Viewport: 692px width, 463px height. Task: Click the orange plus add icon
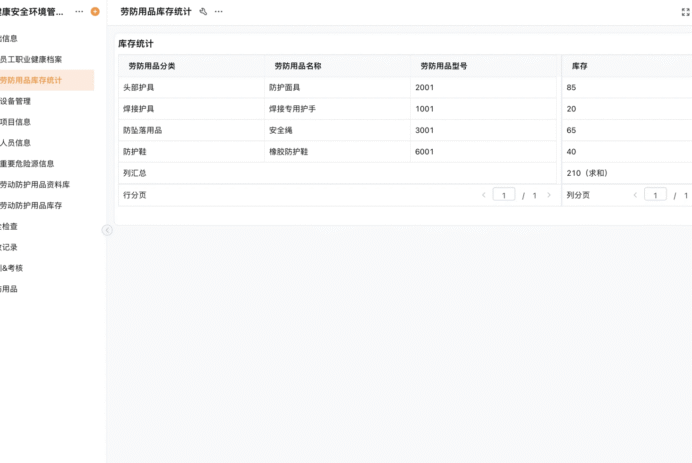tap(95, 11)
